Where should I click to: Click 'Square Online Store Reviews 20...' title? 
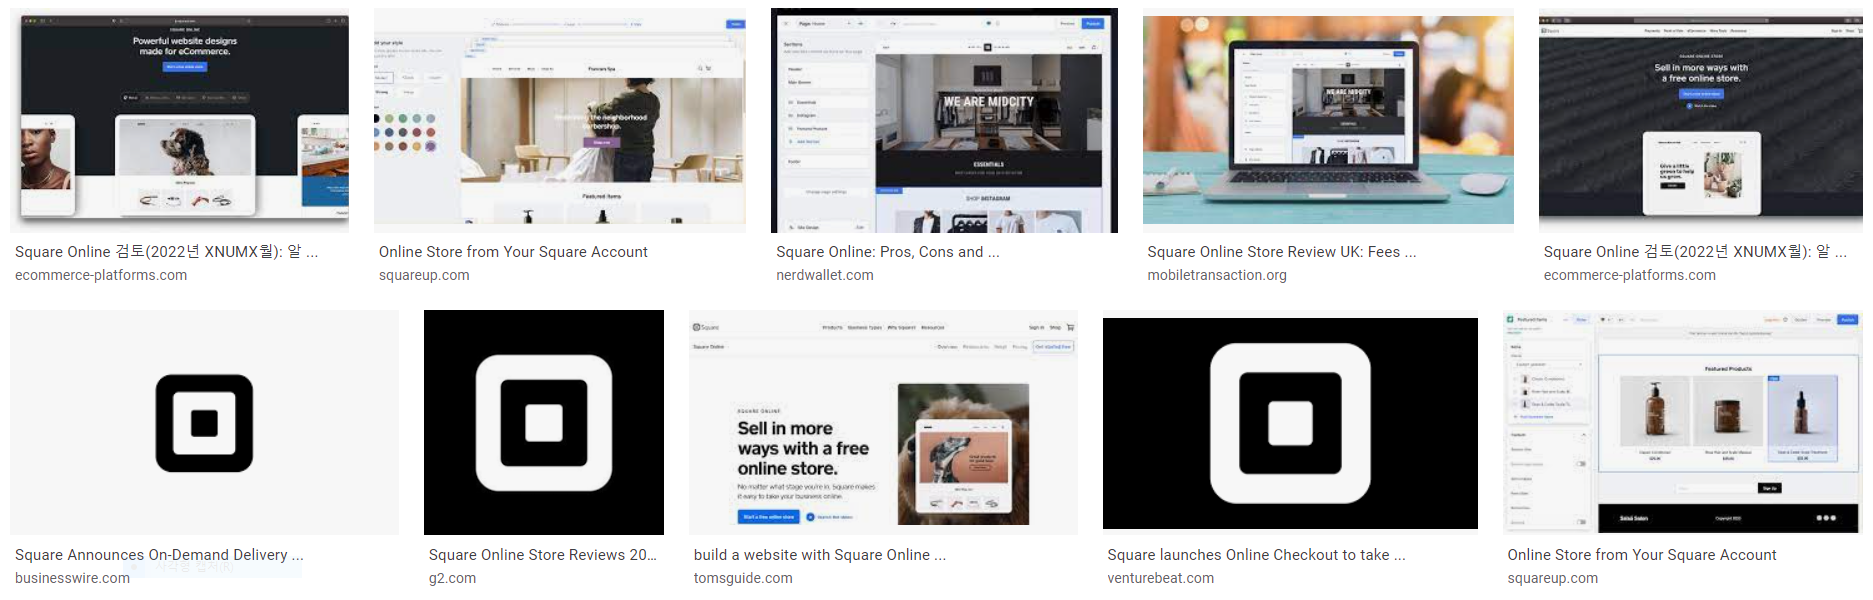coord(542,555)
